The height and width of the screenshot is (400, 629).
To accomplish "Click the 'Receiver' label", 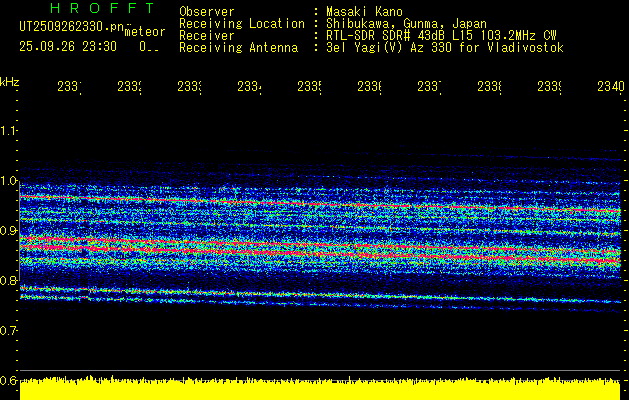I will click(x=207, y=36).
